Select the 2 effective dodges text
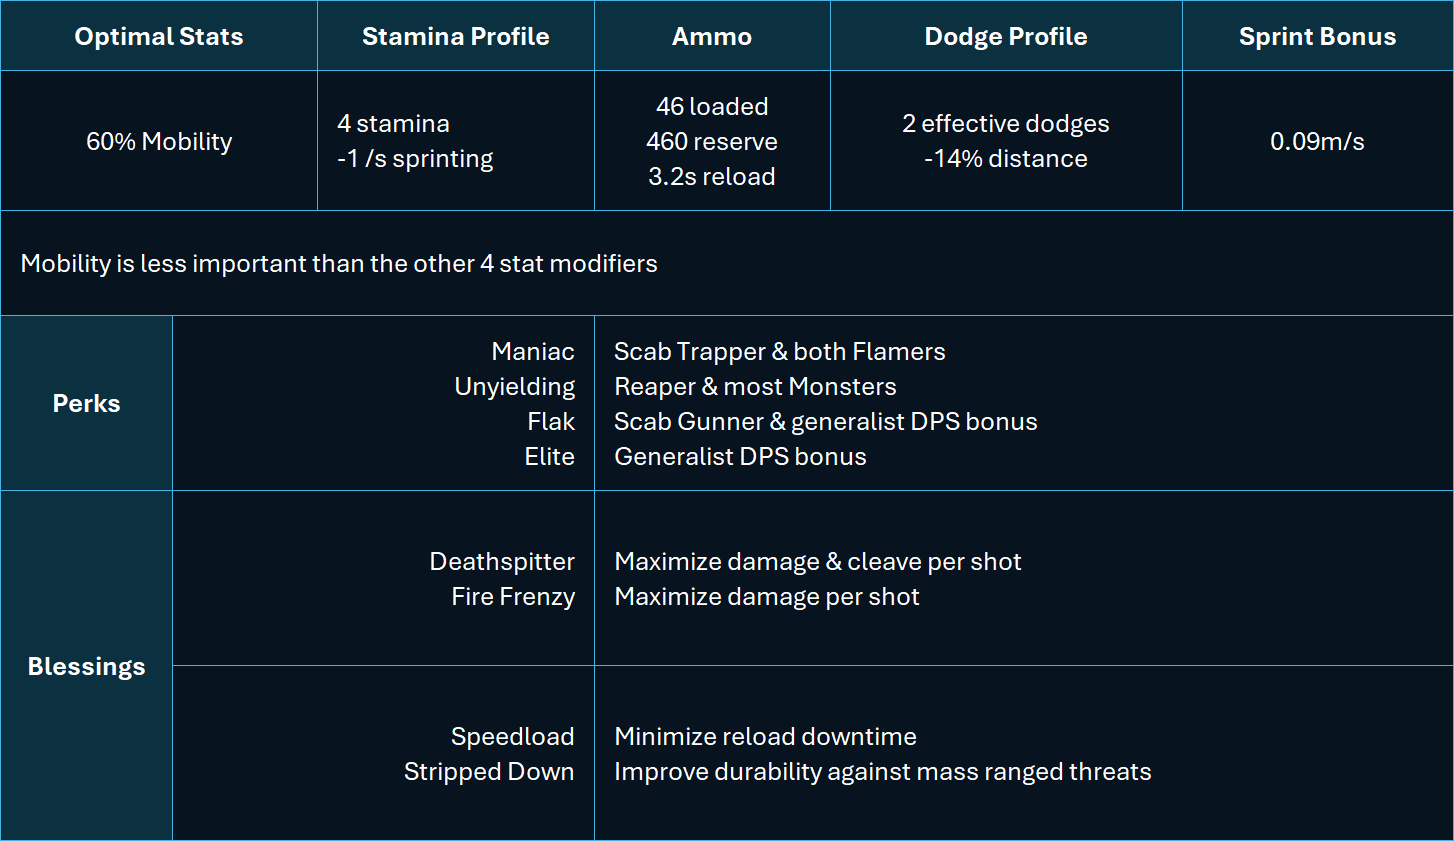This screenshot has width=1454, height=841. click(x=1006, y=124)
